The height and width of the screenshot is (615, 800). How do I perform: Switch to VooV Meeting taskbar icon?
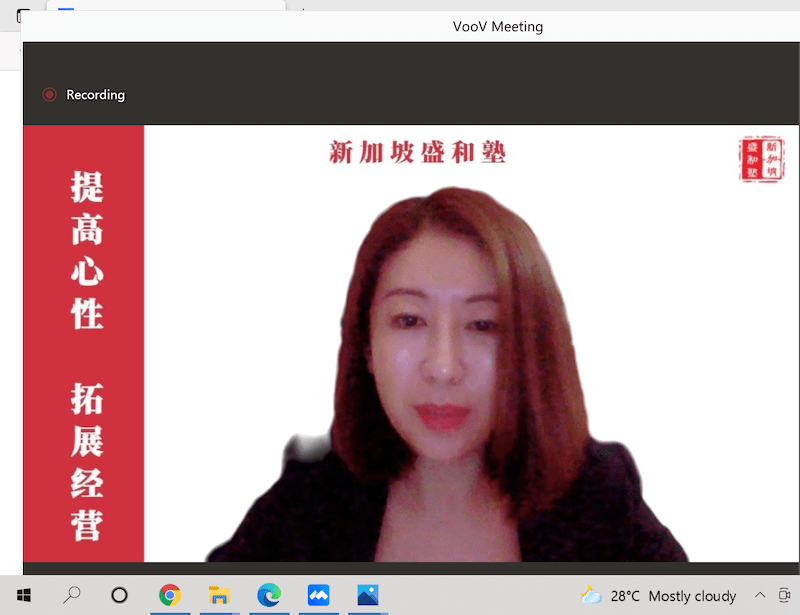pos(318,596)
